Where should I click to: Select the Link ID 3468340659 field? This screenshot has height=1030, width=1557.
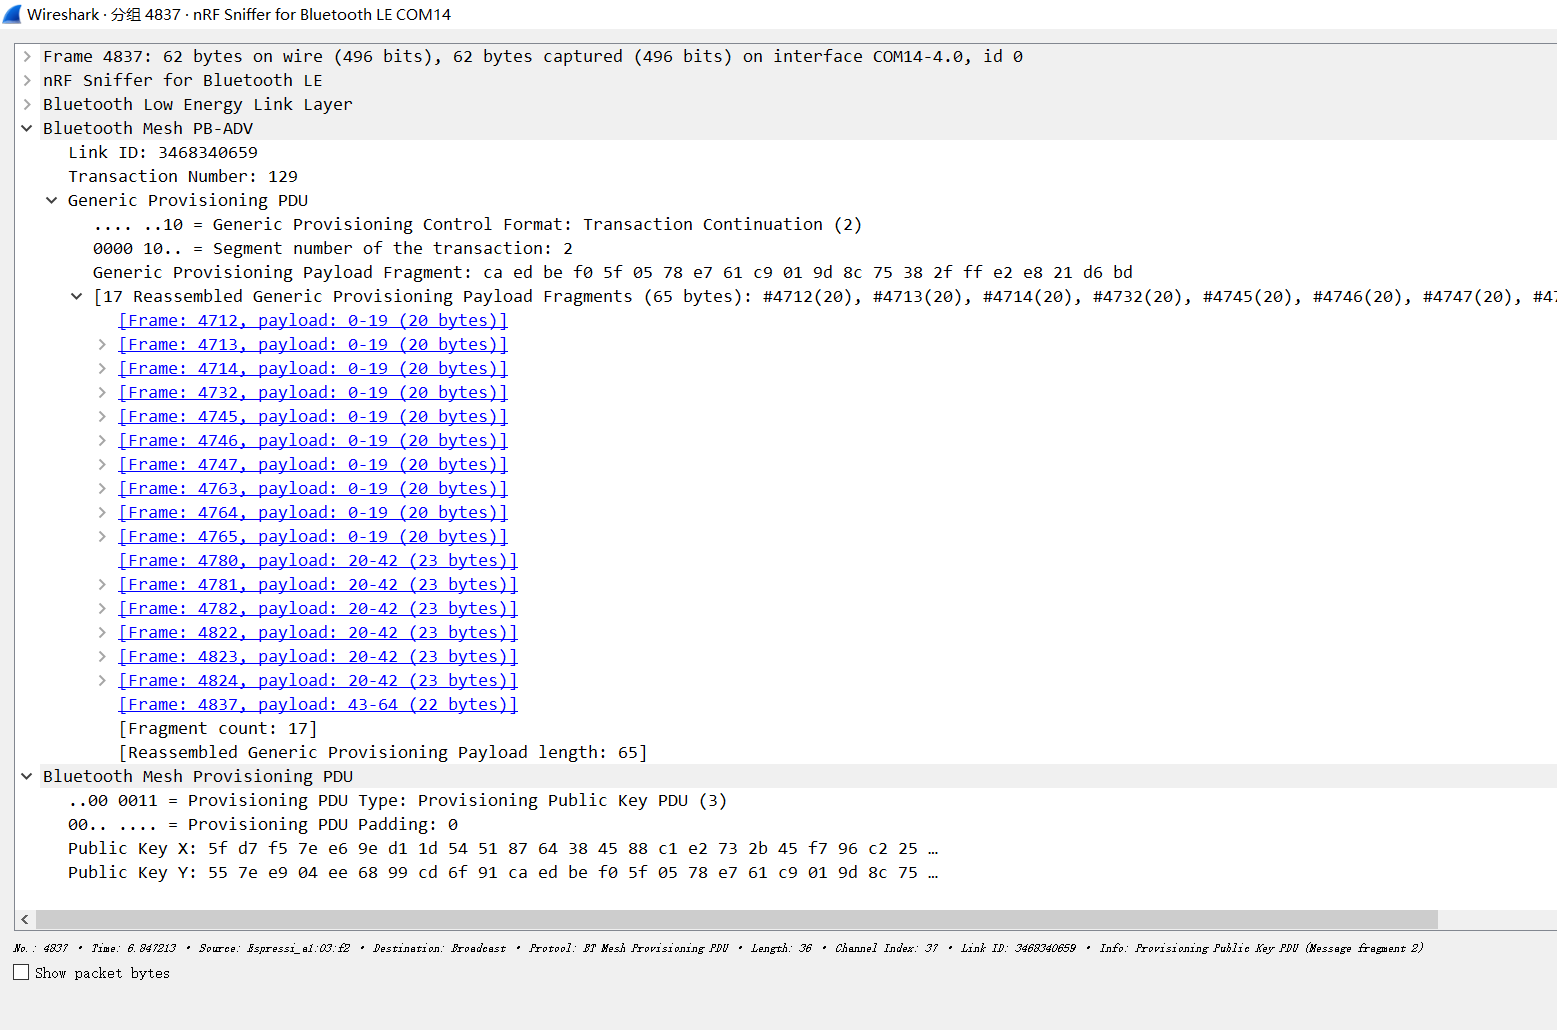pyautogui.click(x=162, y=153)
